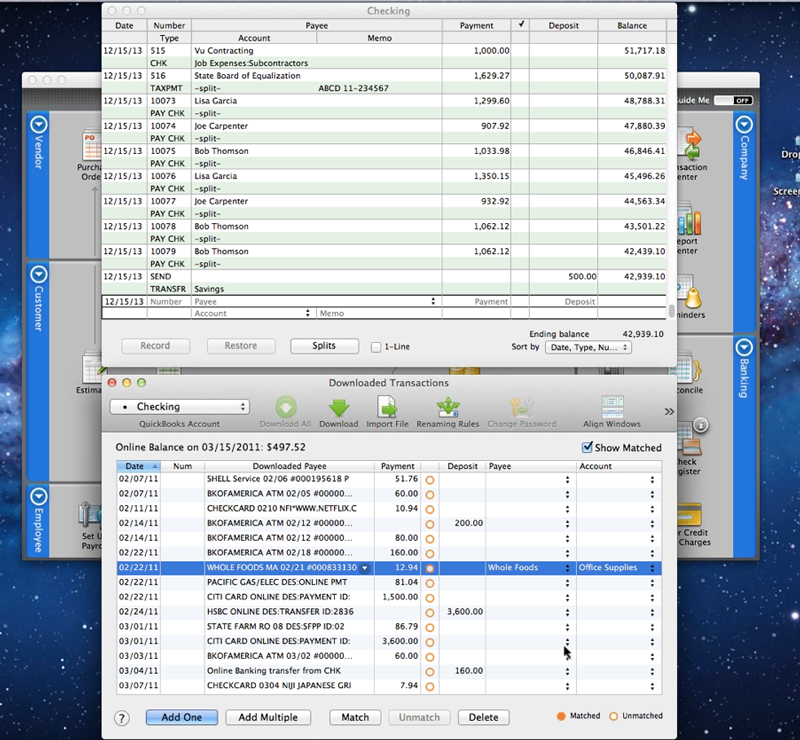Click the green Download arrow icon

point(339,408)
